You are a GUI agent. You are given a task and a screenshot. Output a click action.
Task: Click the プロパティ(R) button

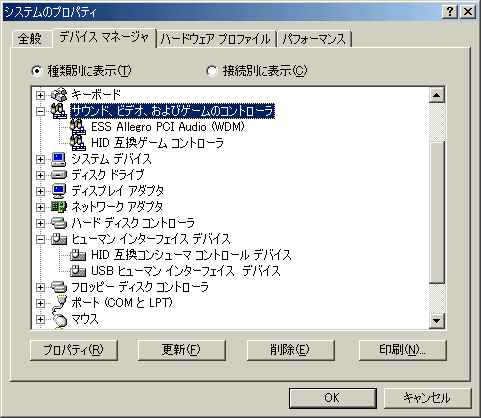[x=74, y=350]
